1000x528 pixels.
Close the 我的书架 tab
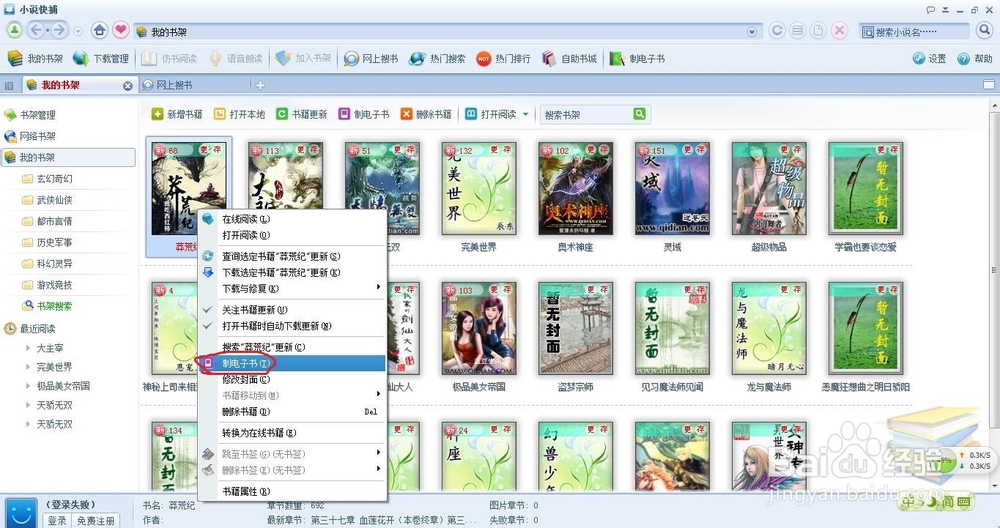128,85
